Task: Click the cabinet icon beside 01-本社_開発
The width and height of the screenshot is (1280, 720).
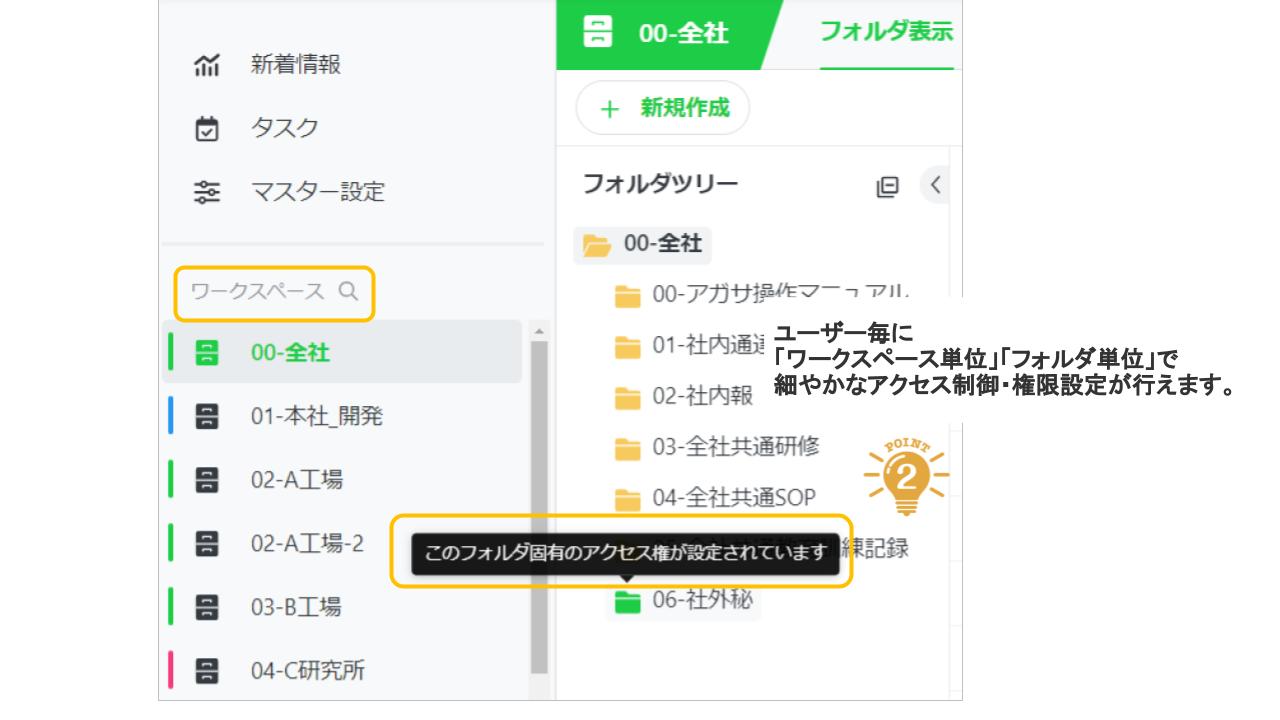Action: [x=207, y=416]
